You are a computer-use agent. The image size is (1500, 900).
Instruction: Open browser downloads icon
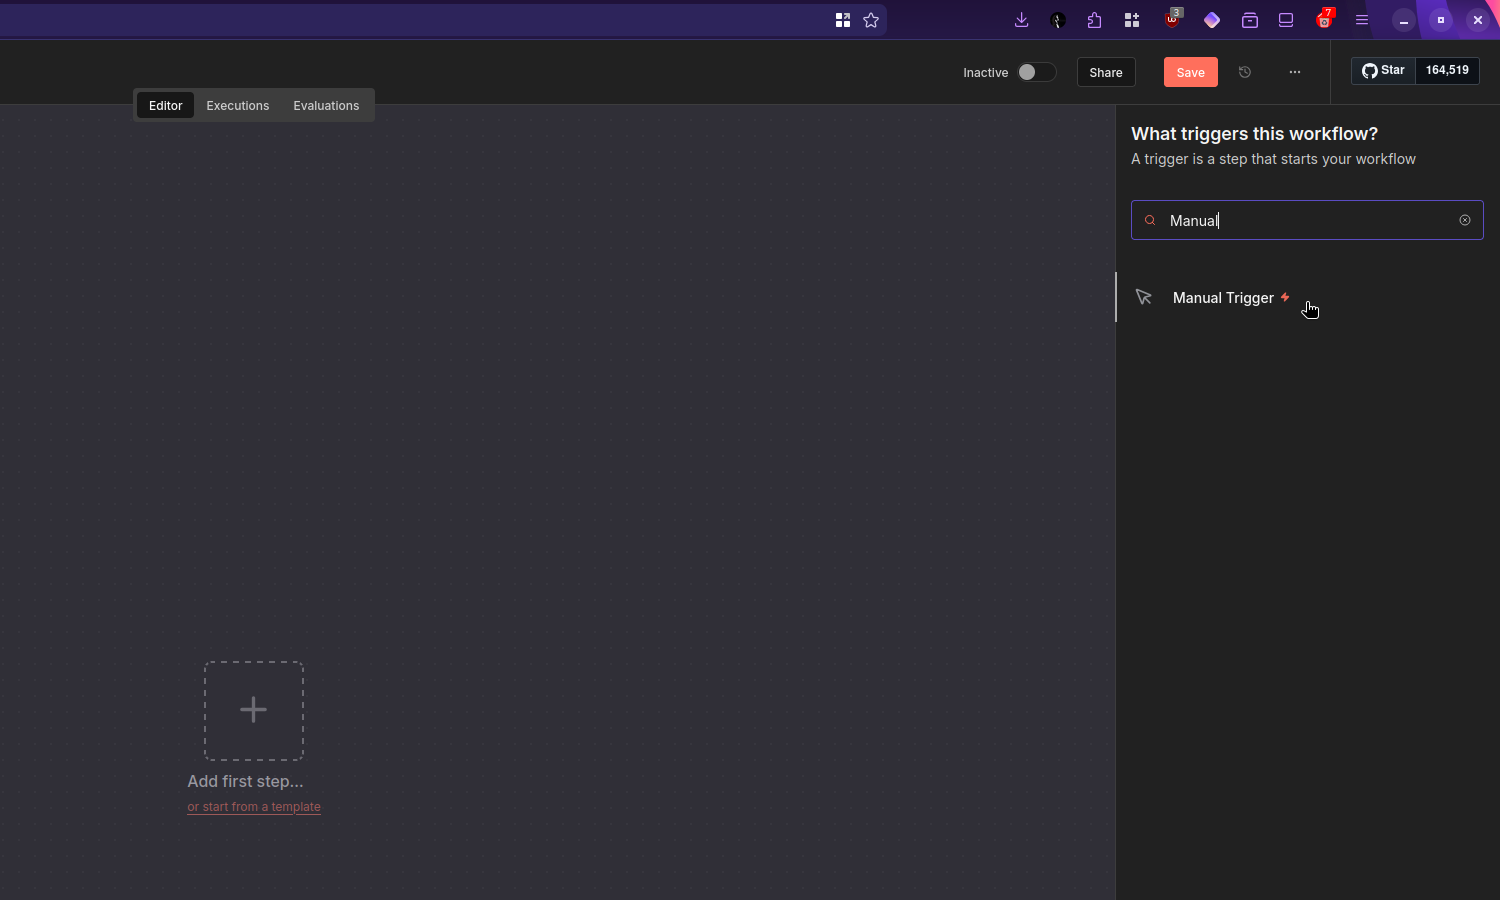[x=1021, y=20]
